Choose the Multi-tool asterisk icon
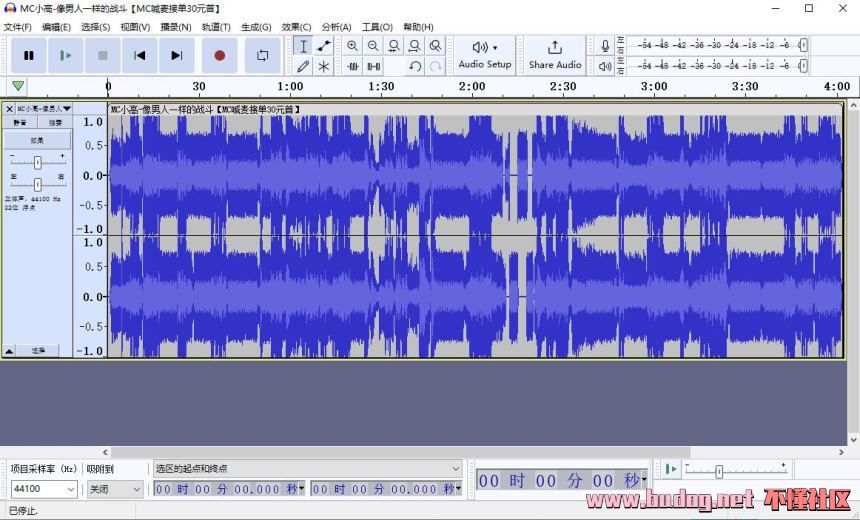The height and width of the screenshot is (520, 860). pos(324,66)
